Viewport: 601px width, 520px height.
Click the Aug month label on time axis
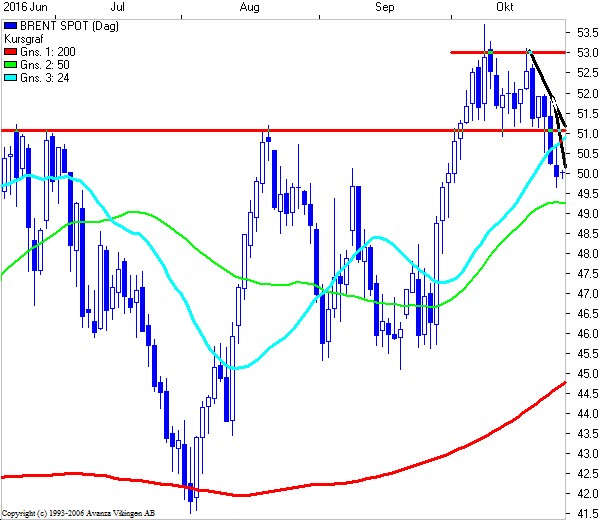click(x=250, y=7)
